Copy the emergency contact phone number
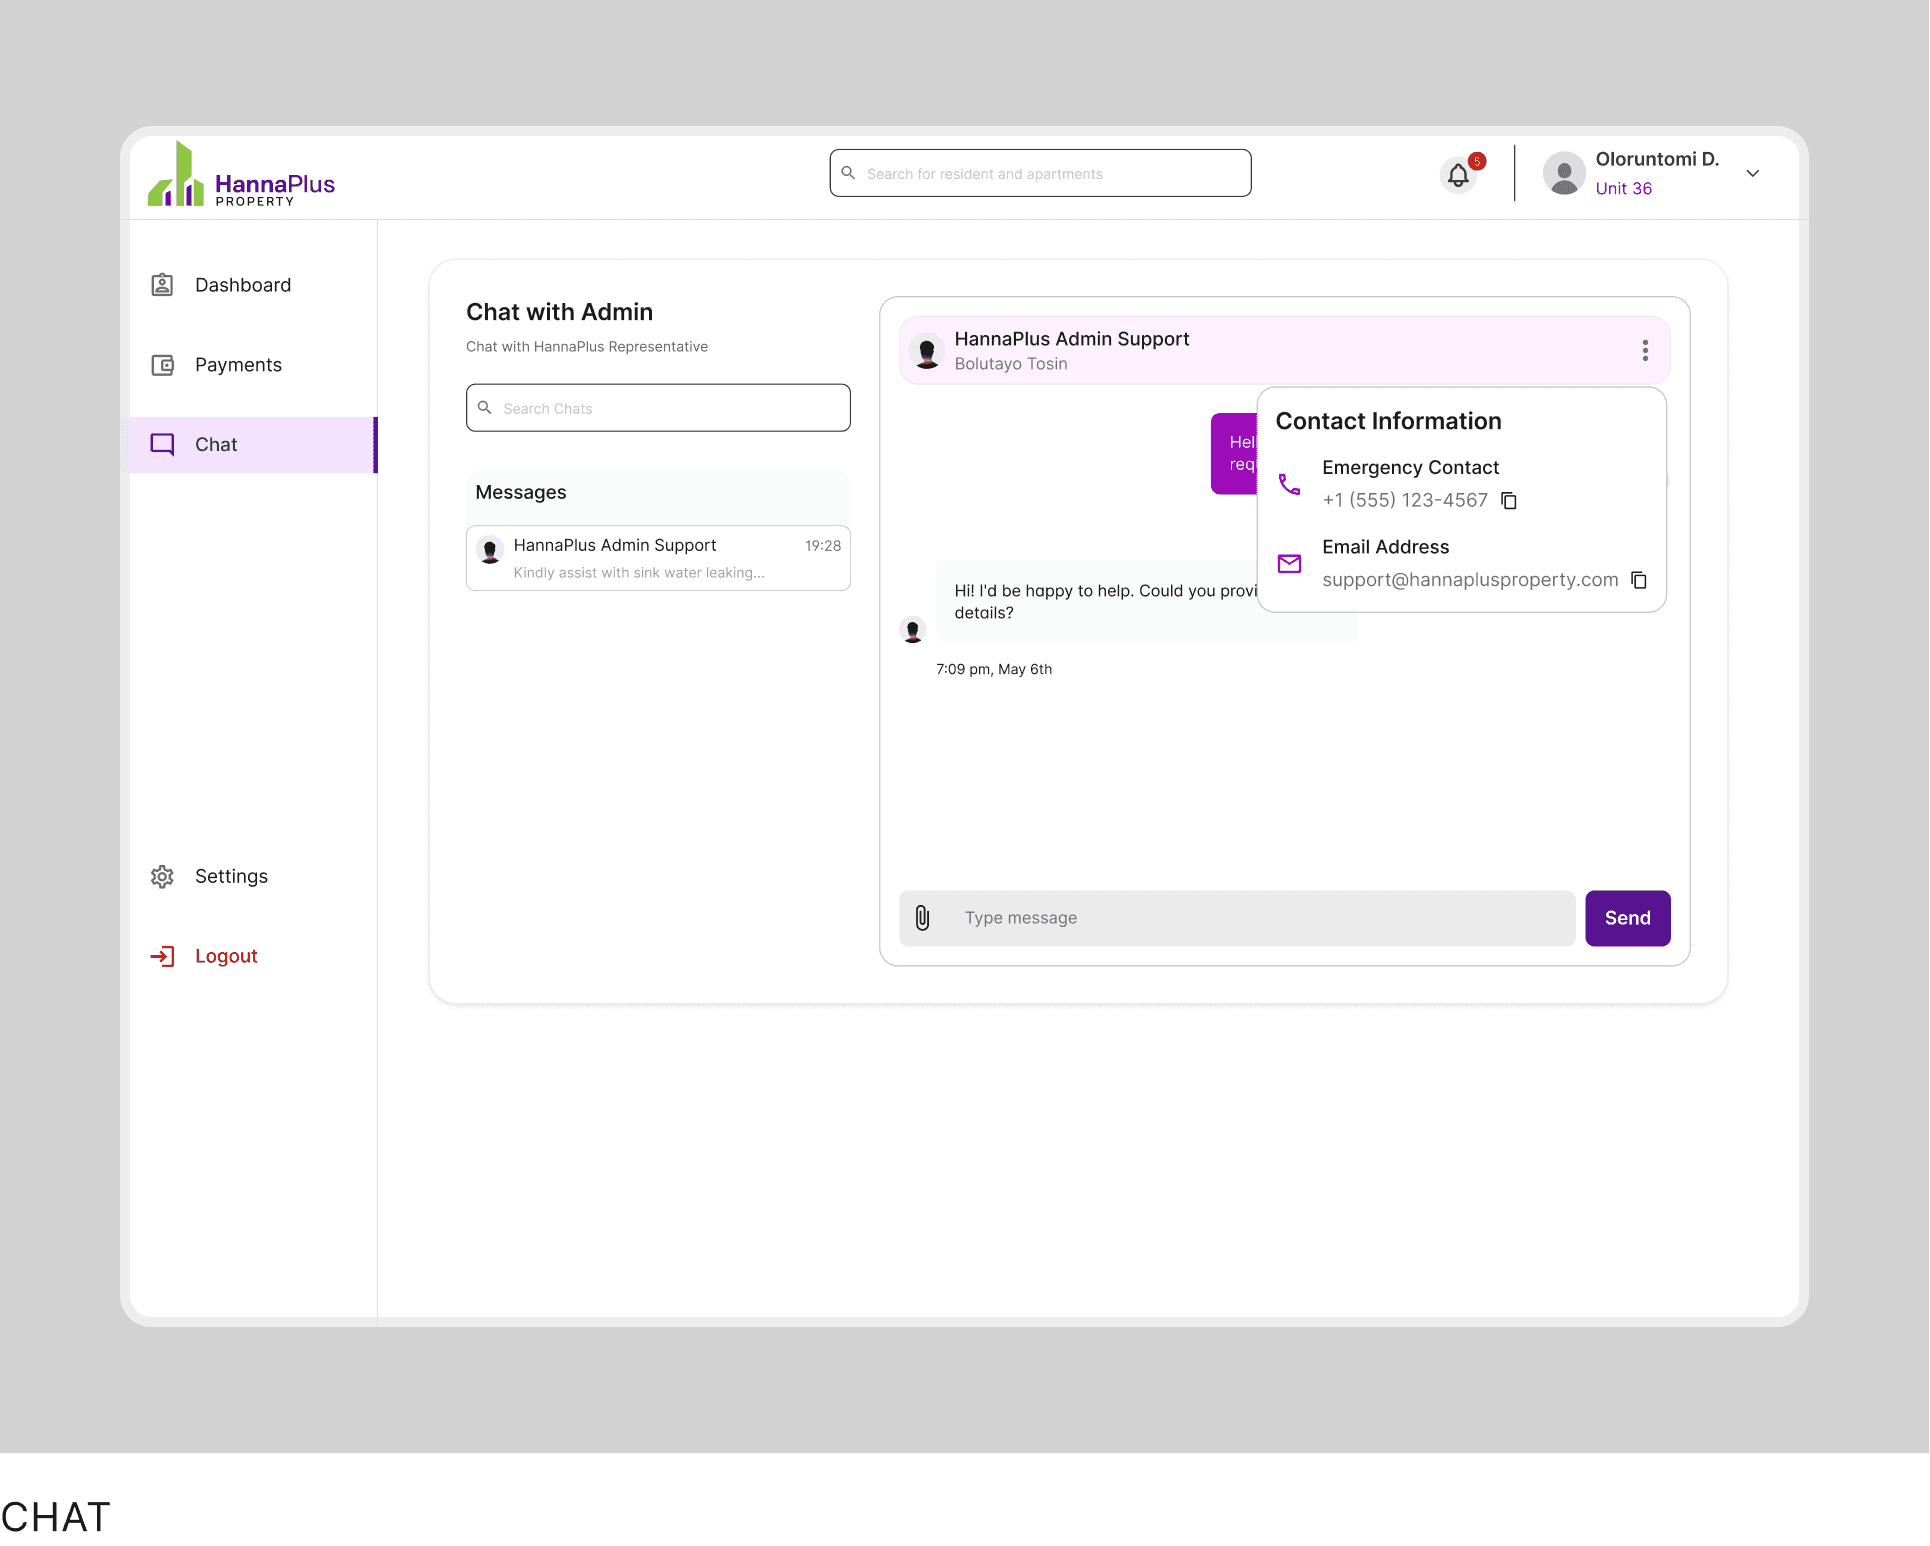The image size is (1930, 1546). point(1509,501)
